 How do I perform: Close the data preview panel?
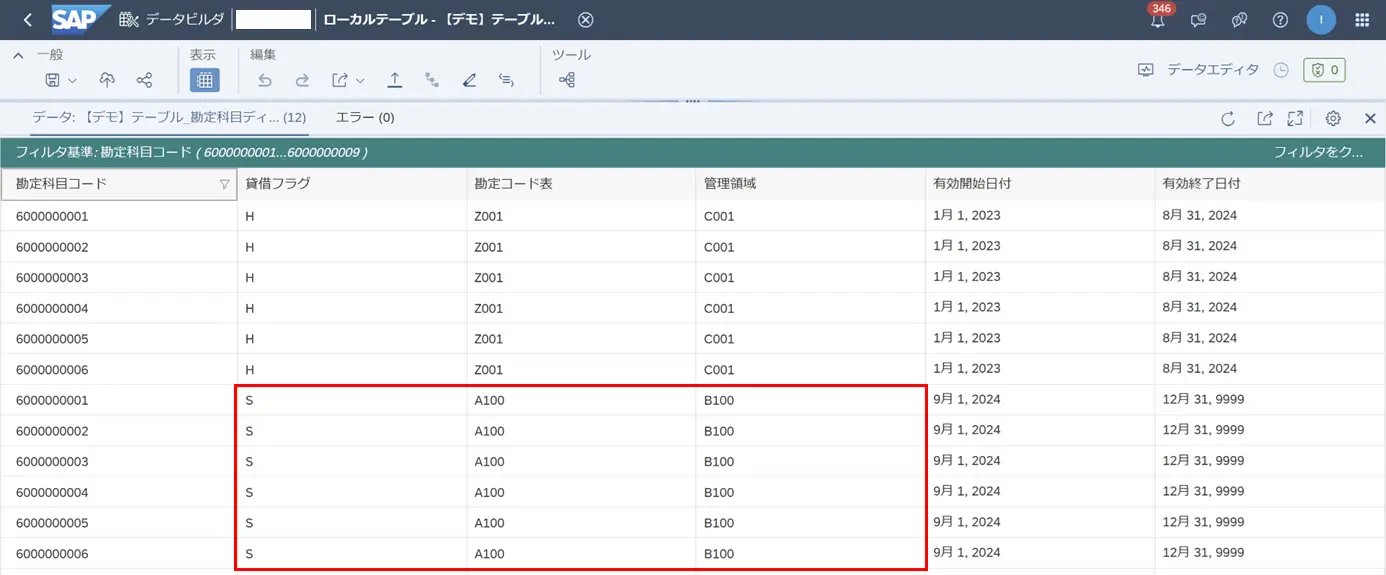point(1371,119)
